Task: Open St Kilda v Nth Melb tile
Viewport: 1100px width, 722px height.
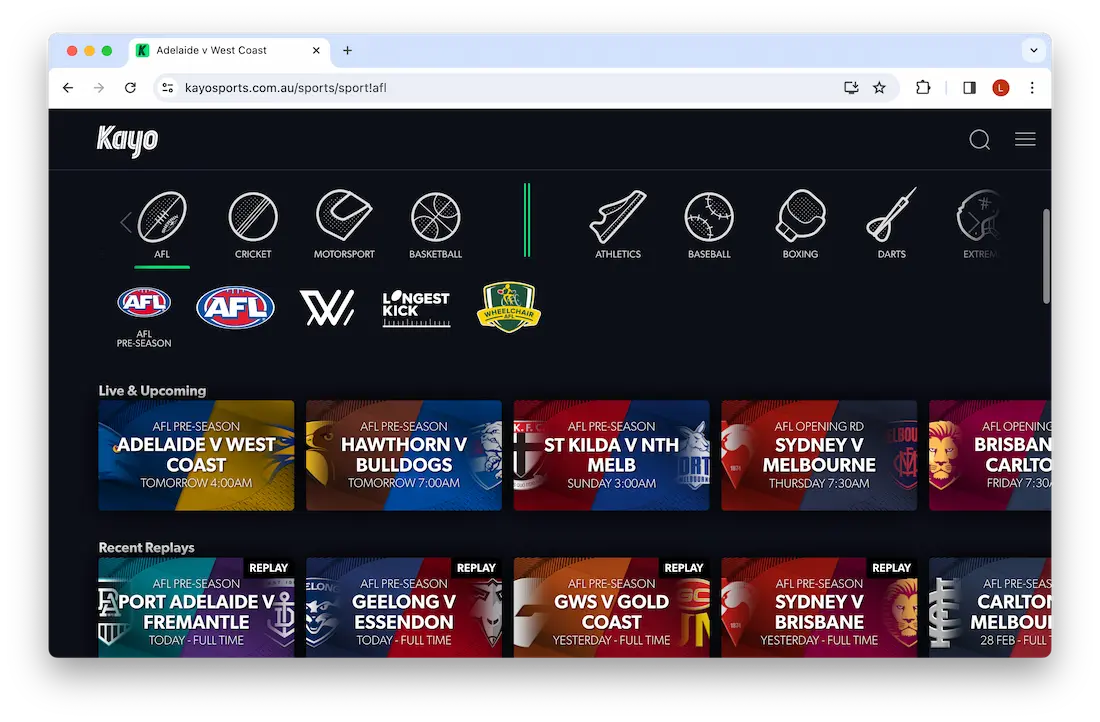Action: (x=612, y=455)
